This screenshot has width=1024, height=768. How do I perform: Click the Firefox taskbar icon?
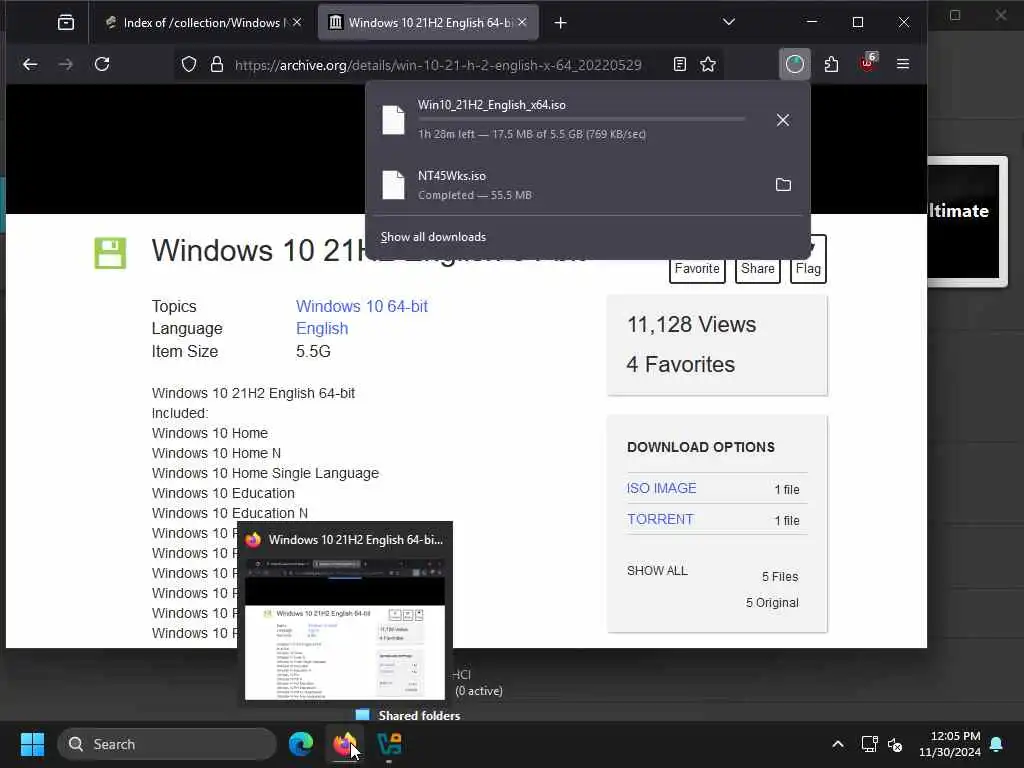coord(345,744)
